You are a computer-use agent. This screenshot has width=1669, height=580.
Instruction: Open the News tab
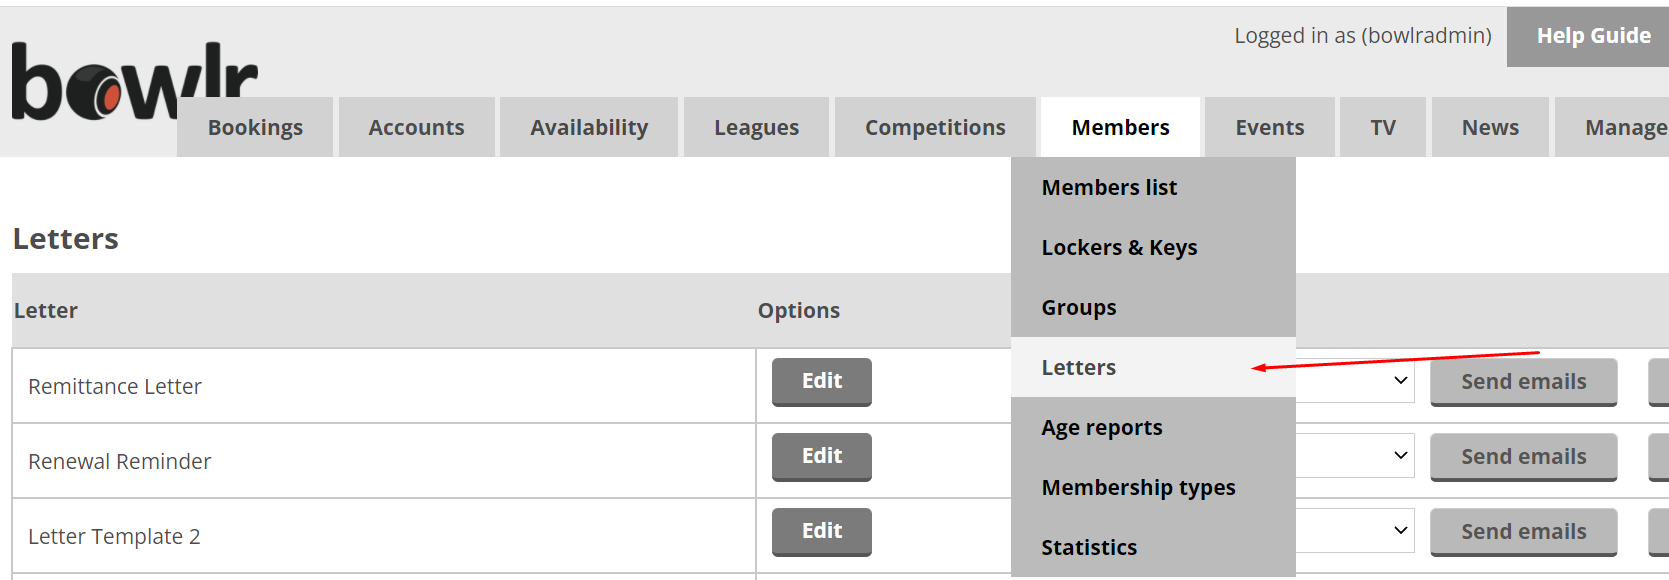coord(1490,128)
